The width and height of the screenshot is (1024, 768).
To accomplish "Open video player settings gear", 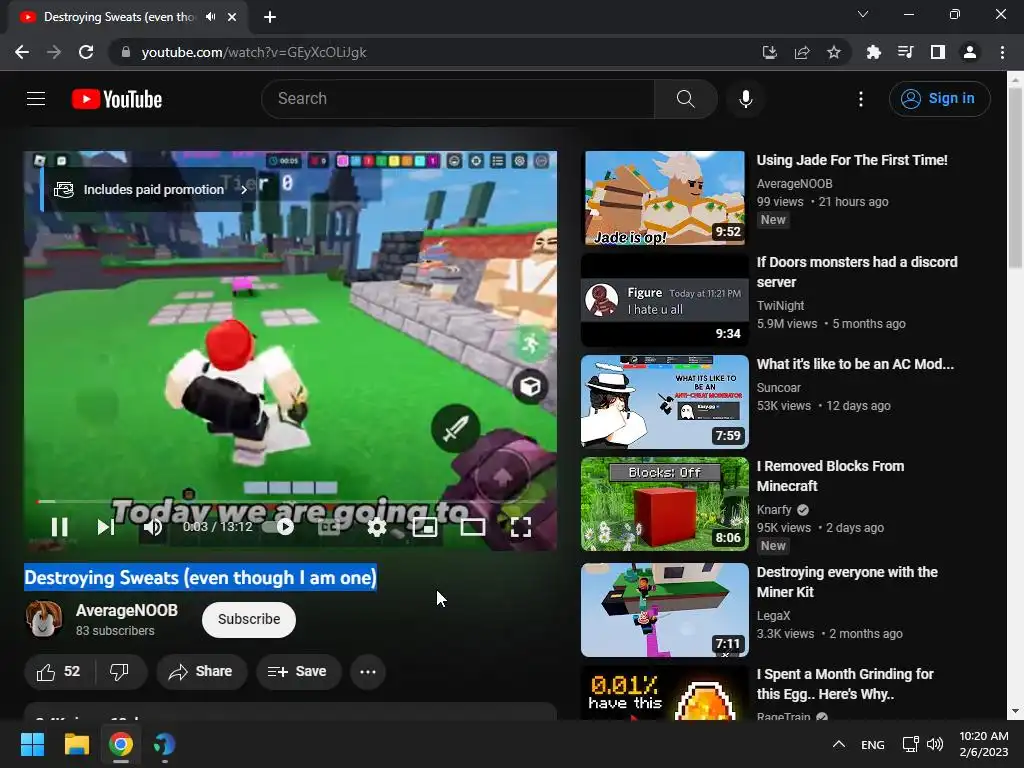I will point(377,526).
